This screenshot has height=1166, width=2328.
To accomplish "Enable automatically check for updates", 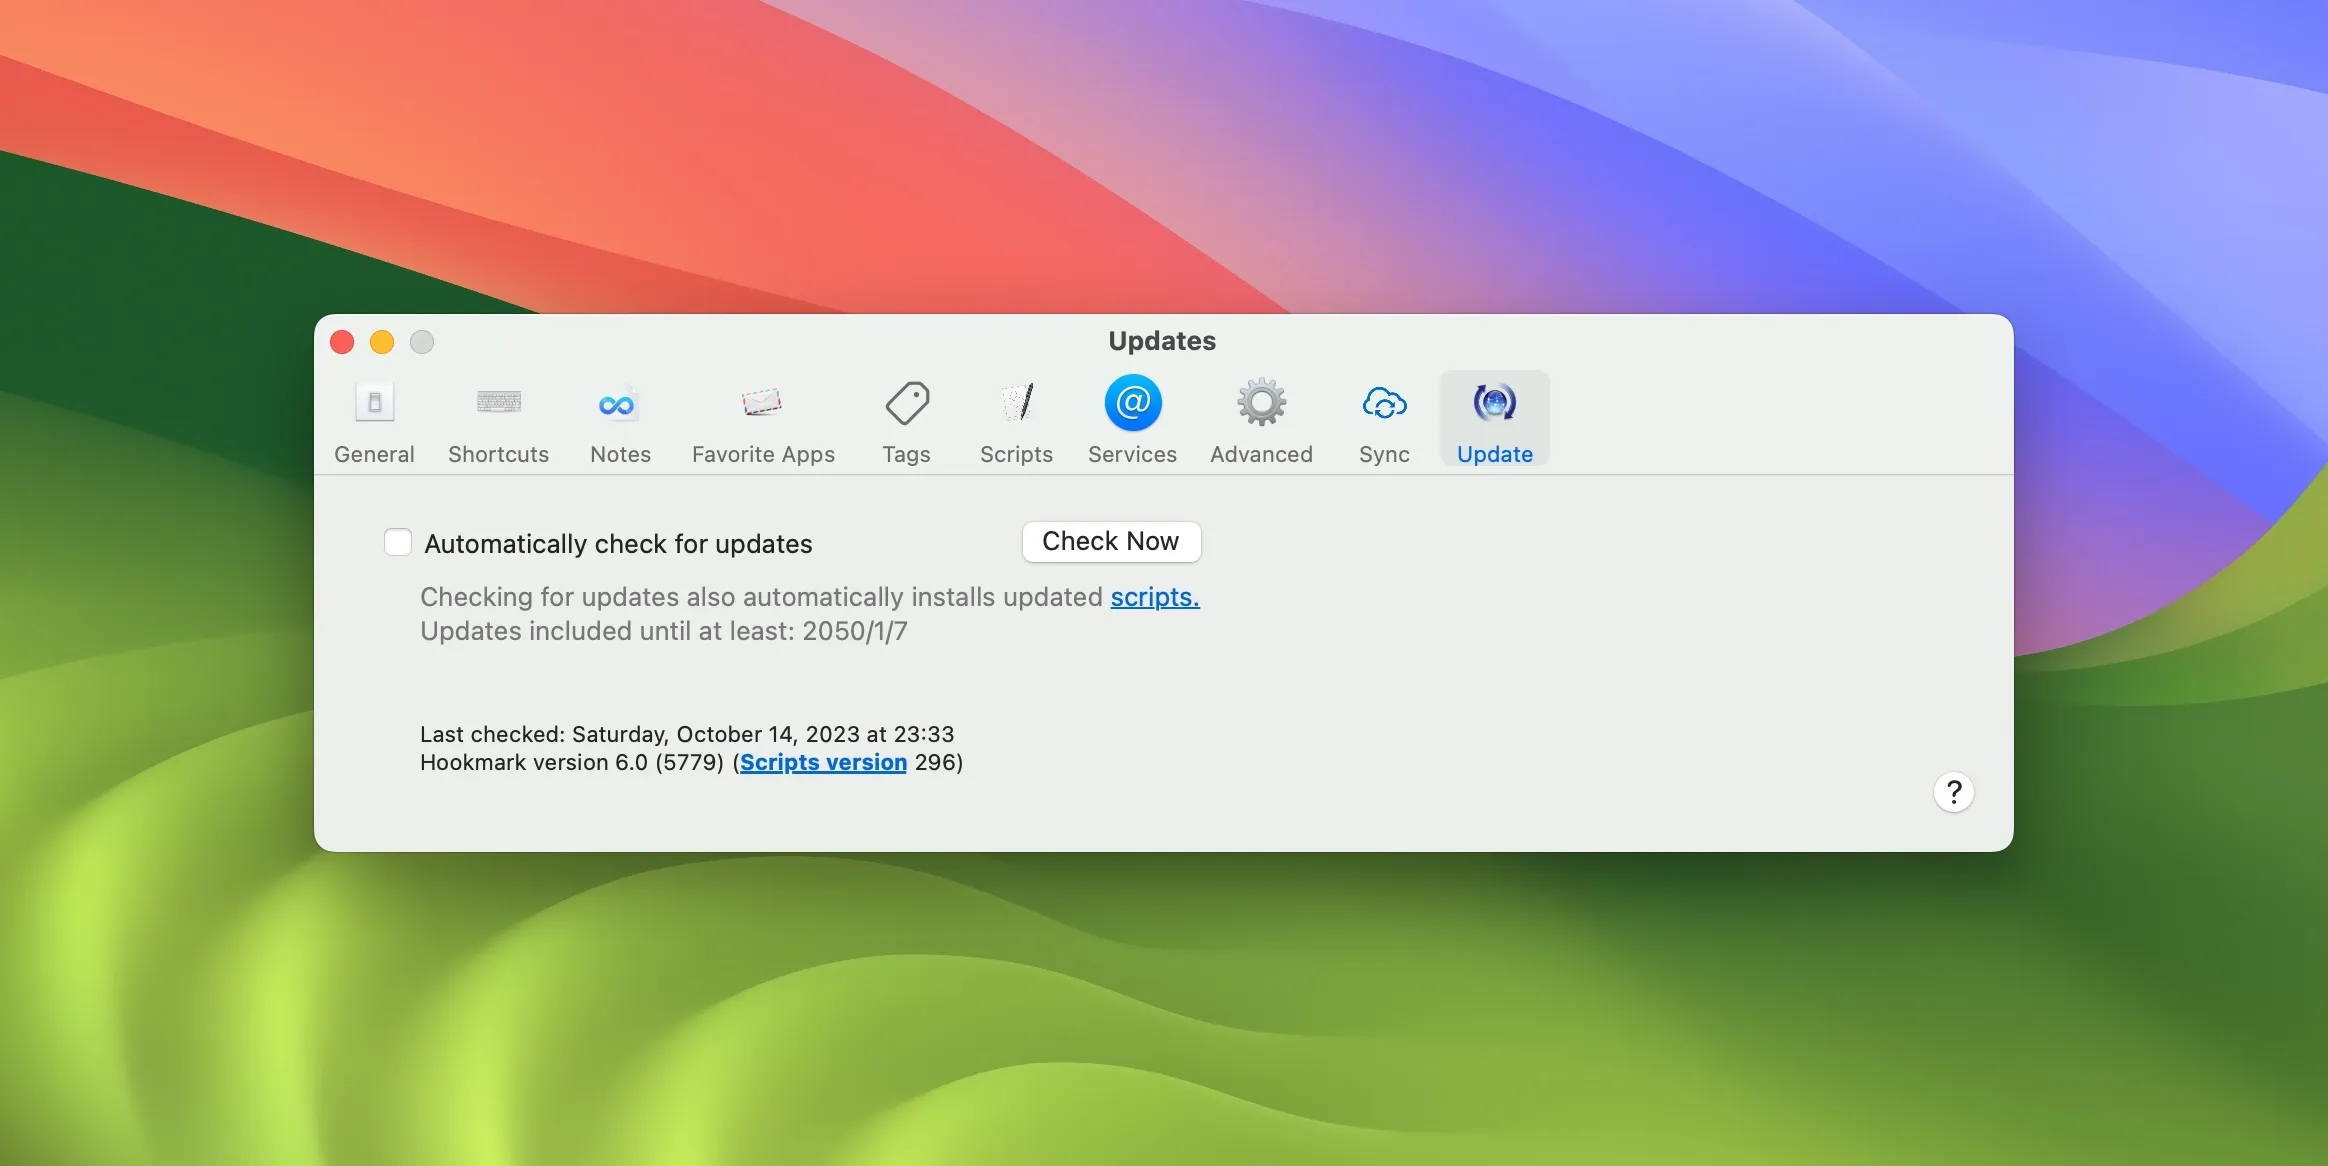I will coord(397,541).
